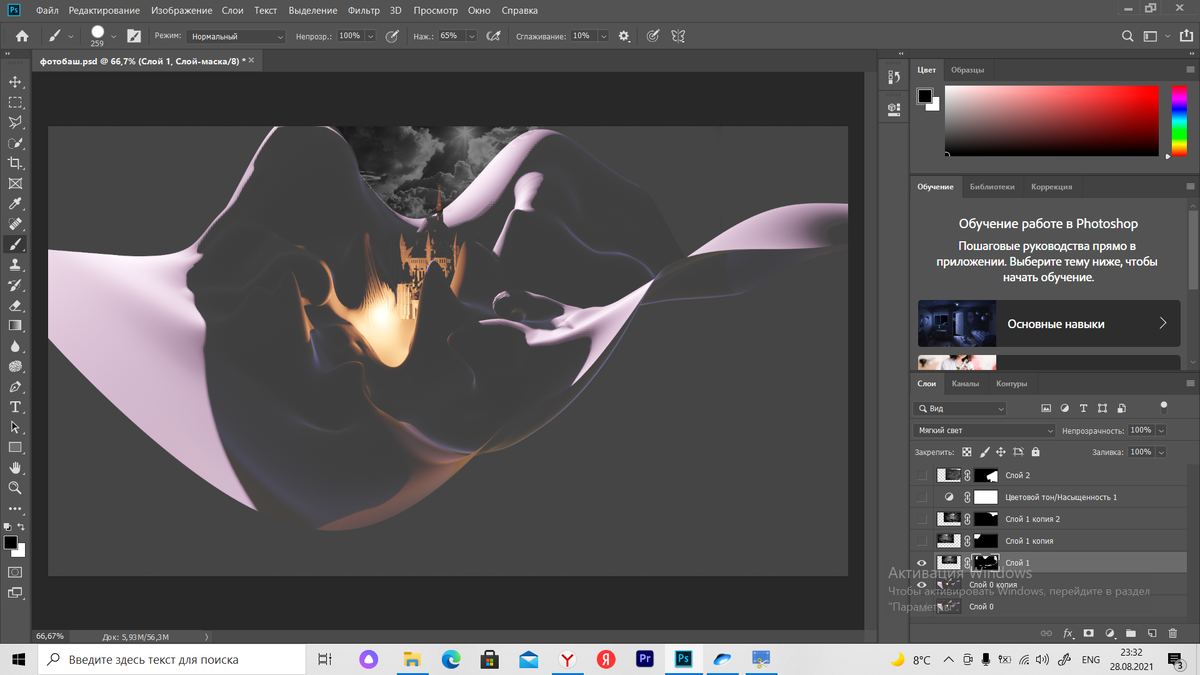
Task: Select the Move tool
Action: coord(15,82)
